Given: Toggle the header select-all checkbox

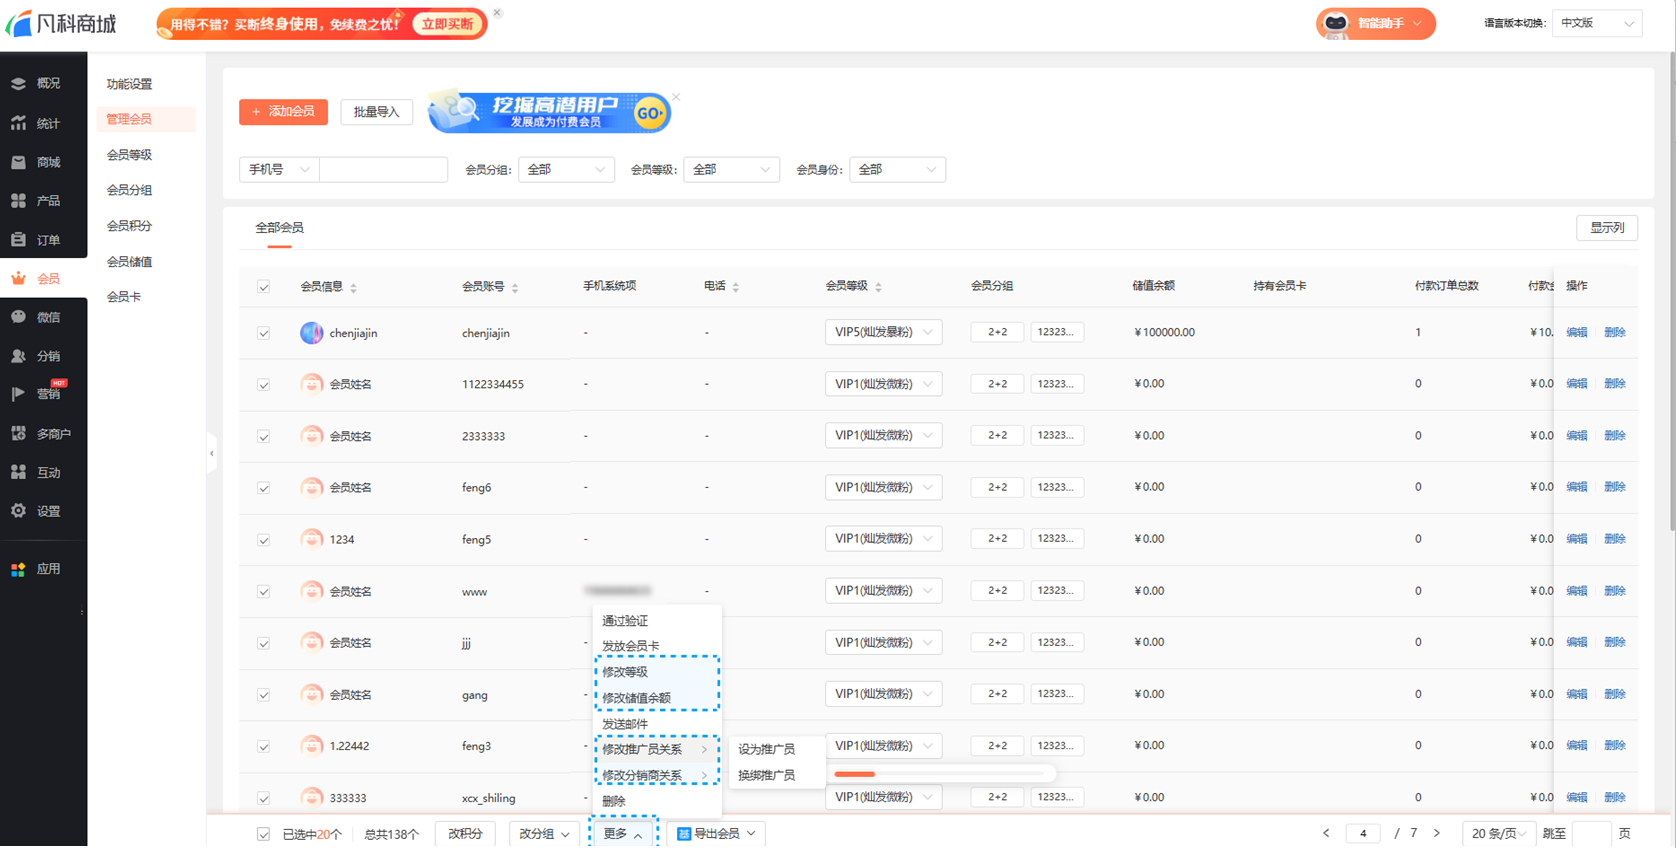Looking at the screenshot, I should (264, 287).
